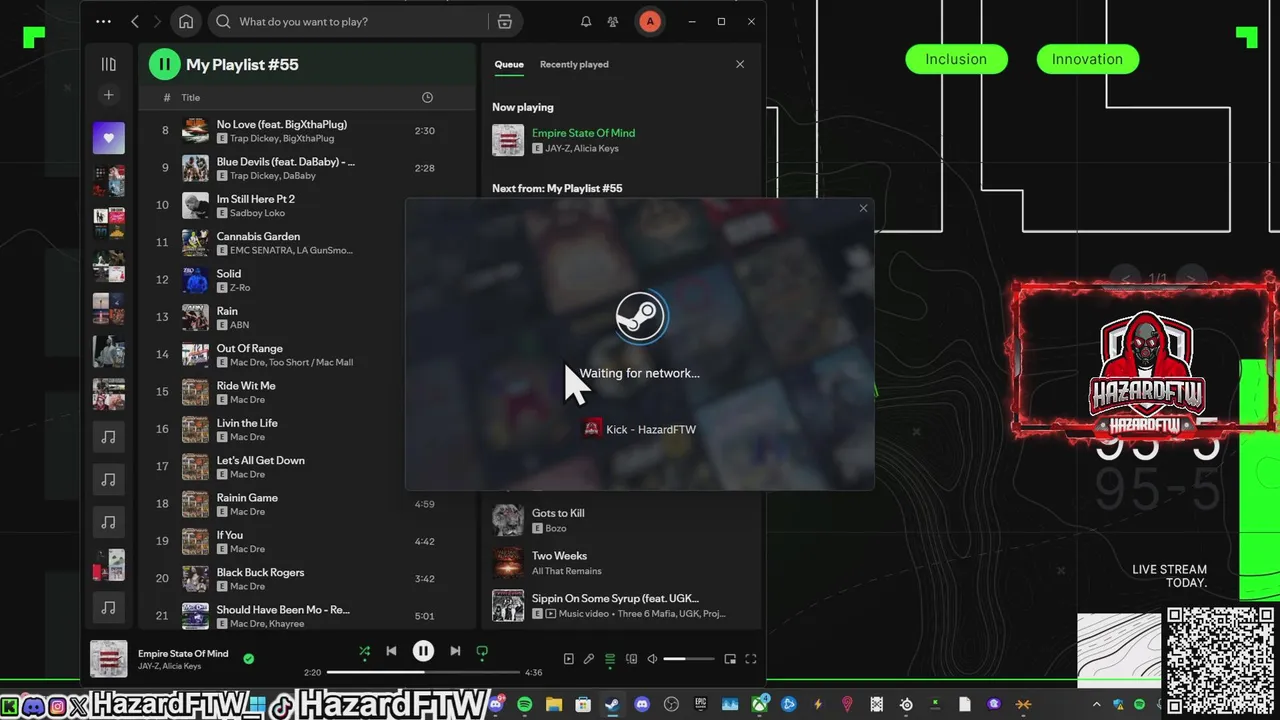
Task: Click the Innovation green button on desktop
Action: point(1087,59)
